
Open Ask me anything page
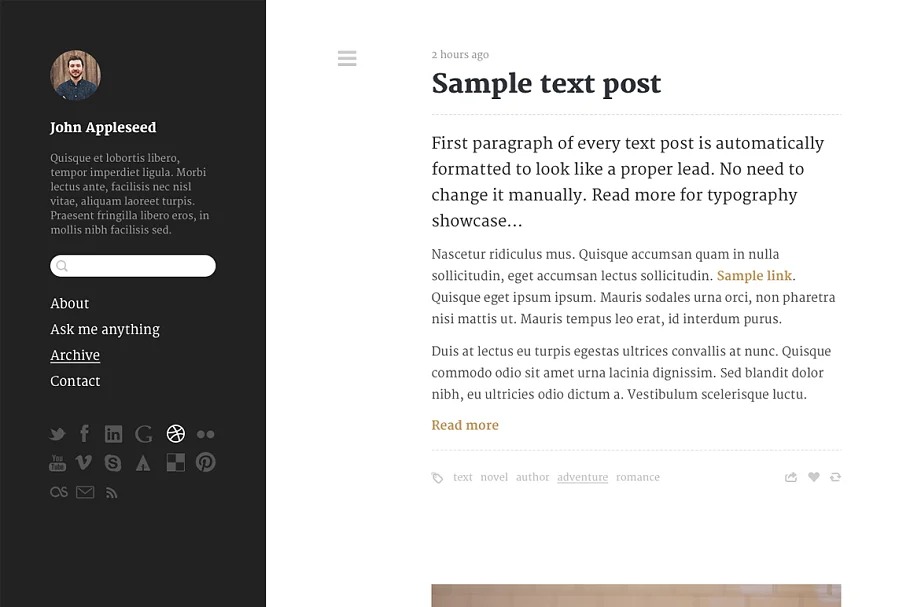point(105,329)
